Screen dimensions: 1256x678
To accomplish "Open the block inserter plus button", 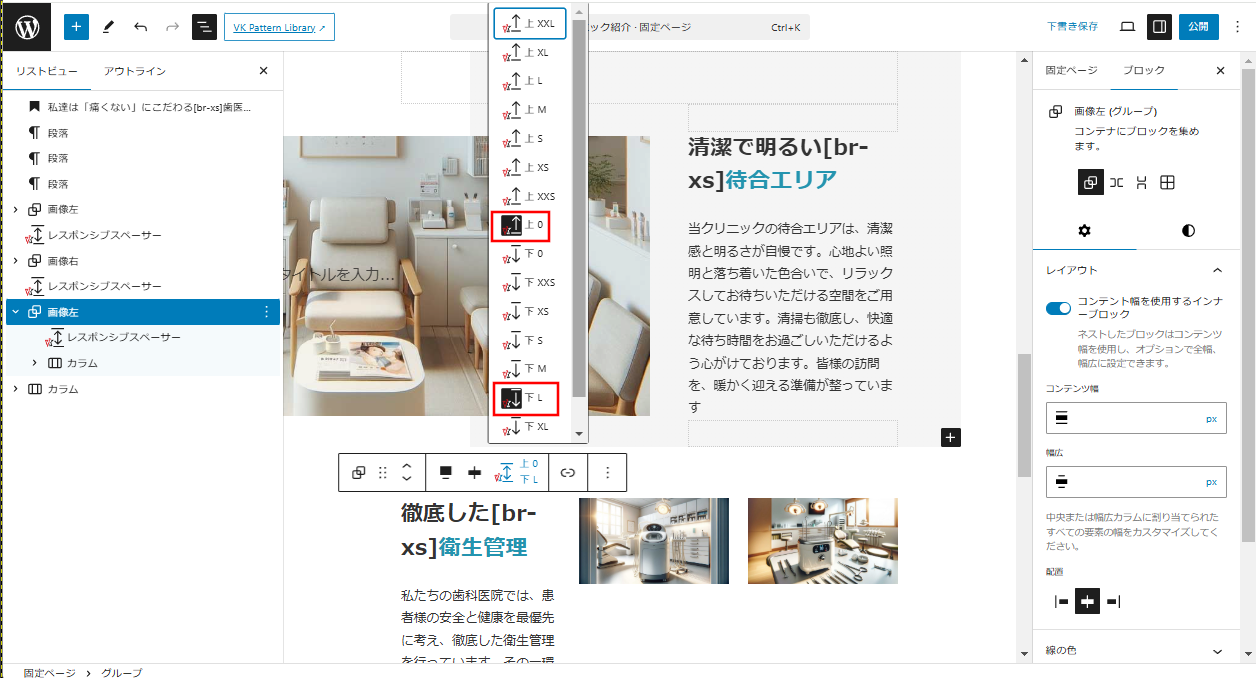I will (76, 27).
